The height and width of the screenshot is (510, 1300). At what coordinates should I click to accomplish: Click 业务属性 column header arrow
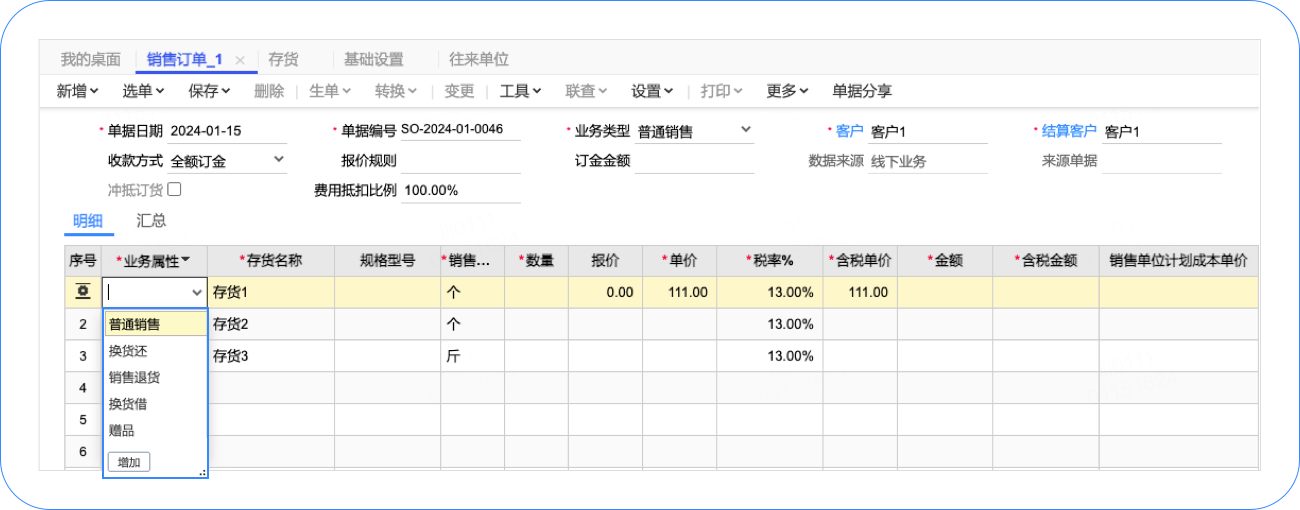pos(186,261)
